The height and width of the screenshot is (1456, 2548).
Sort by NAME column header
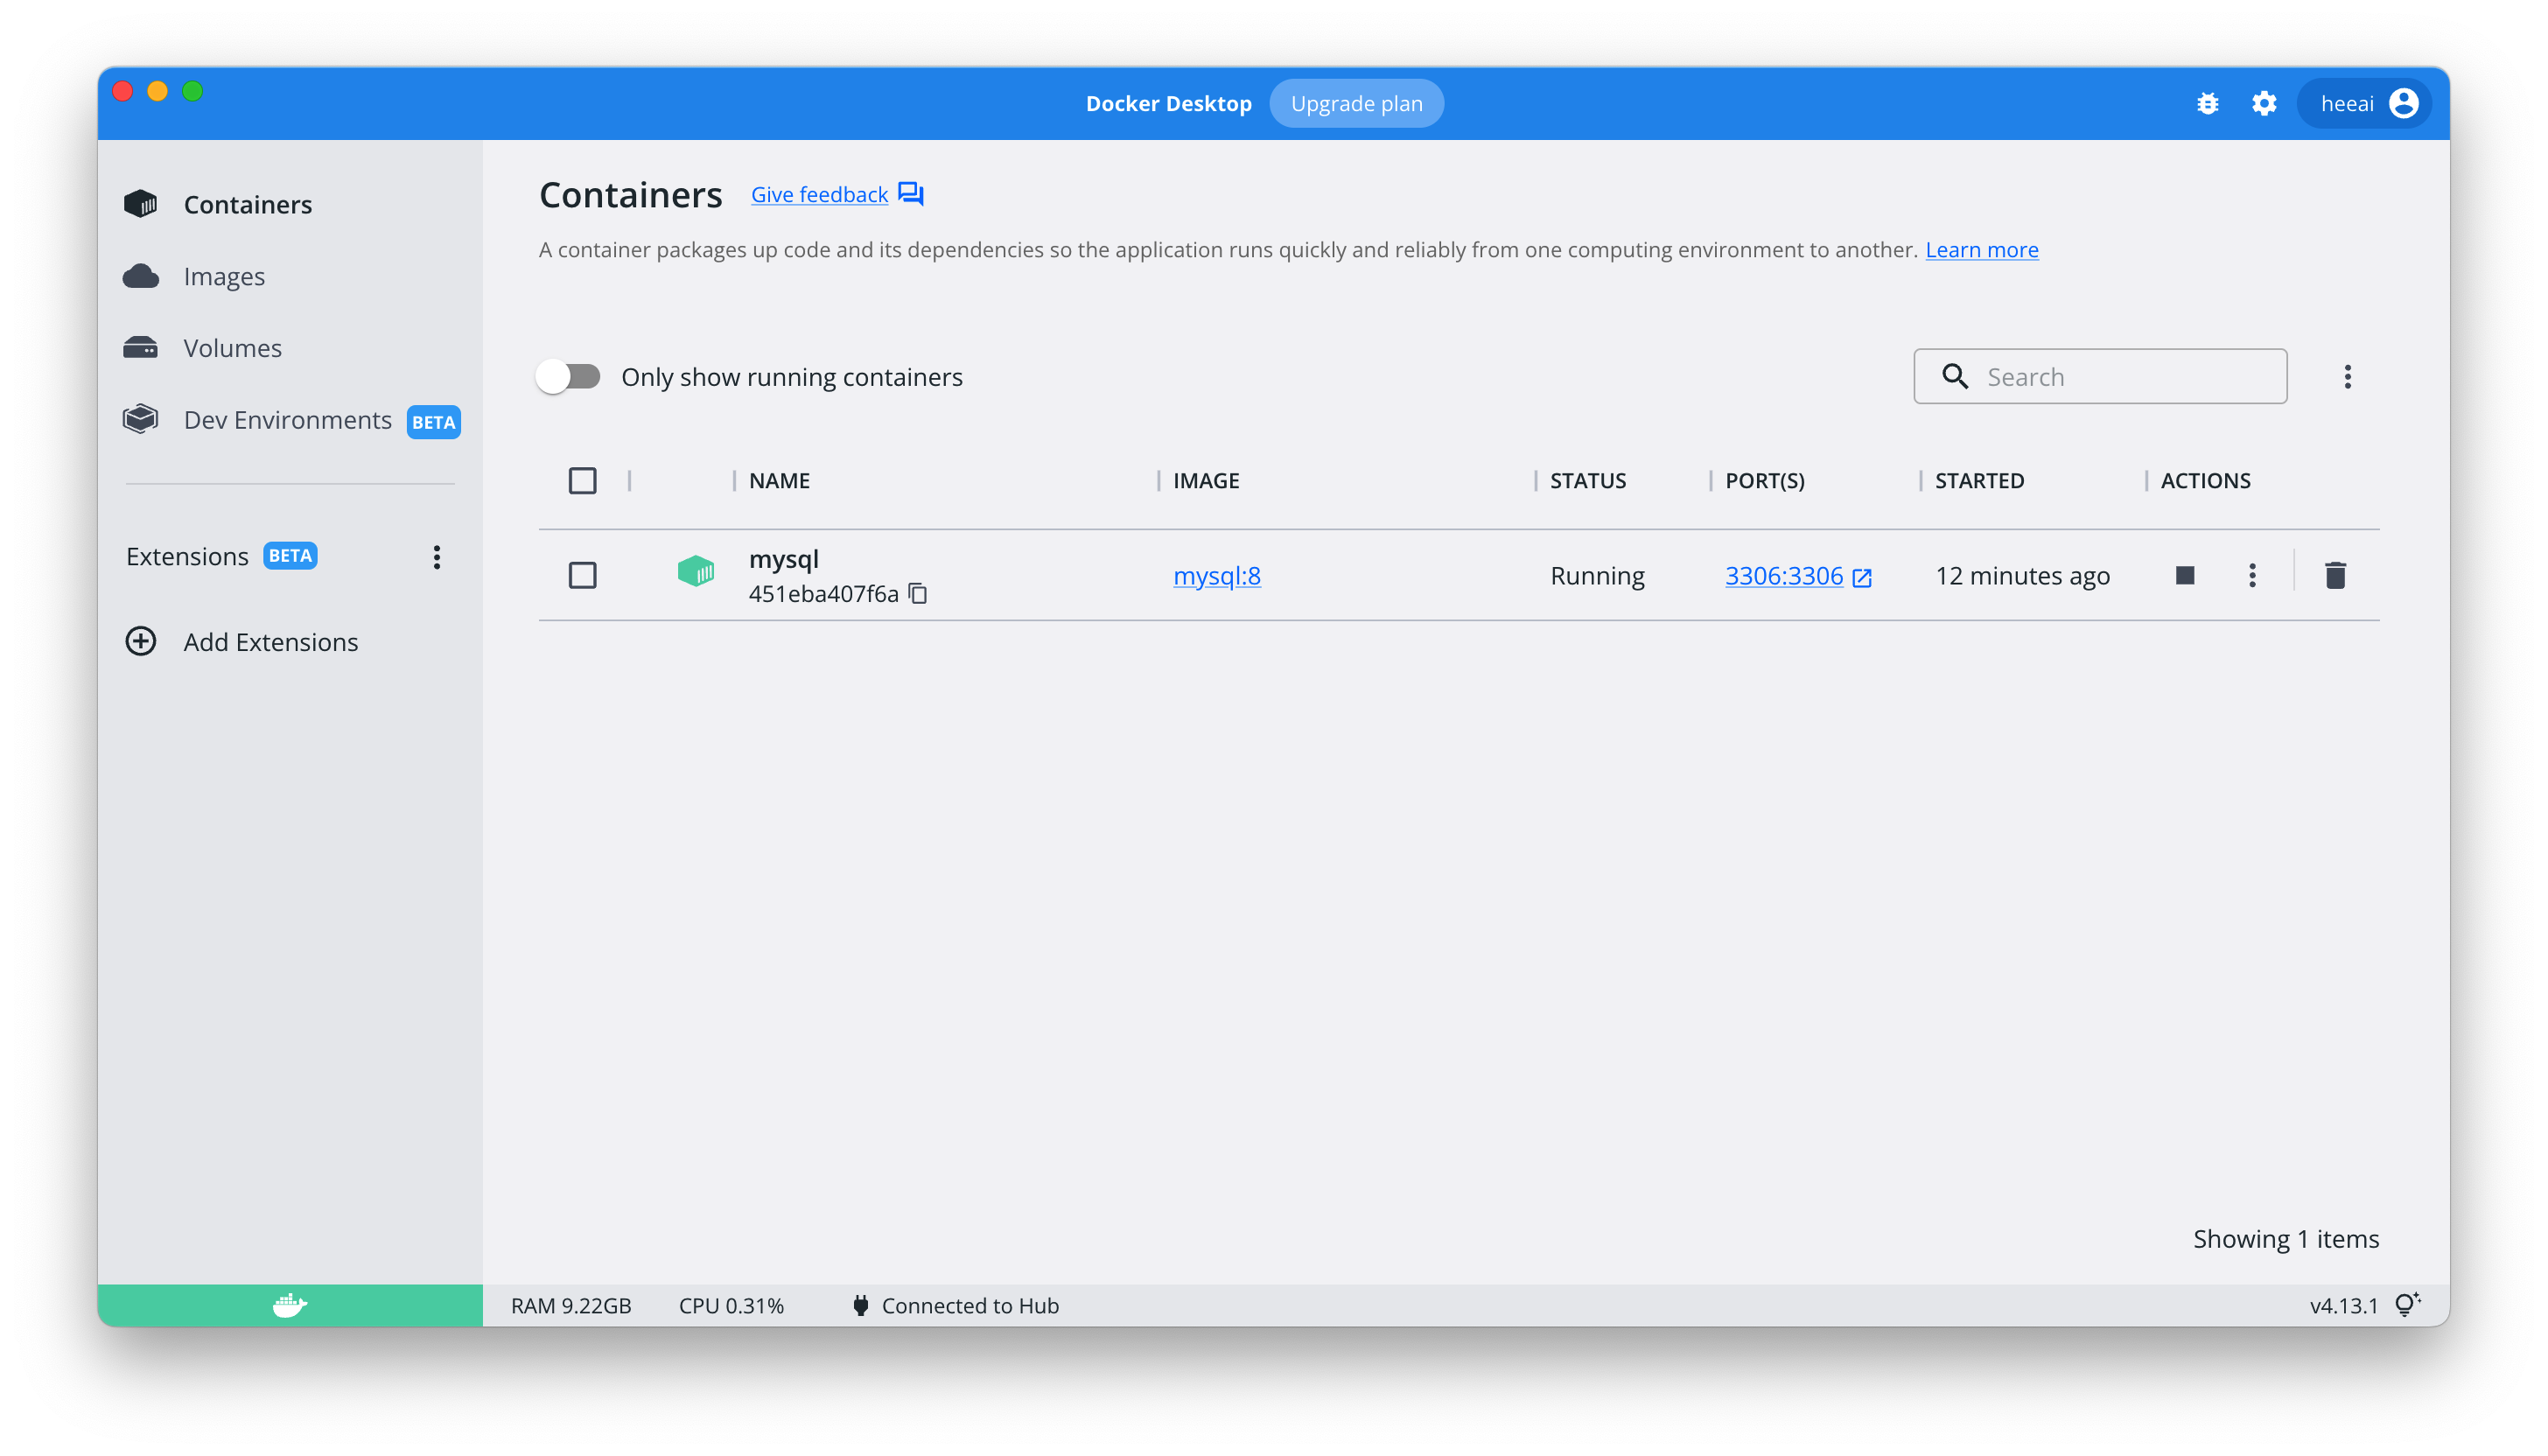pyautogui.click(x=779, y=481)
